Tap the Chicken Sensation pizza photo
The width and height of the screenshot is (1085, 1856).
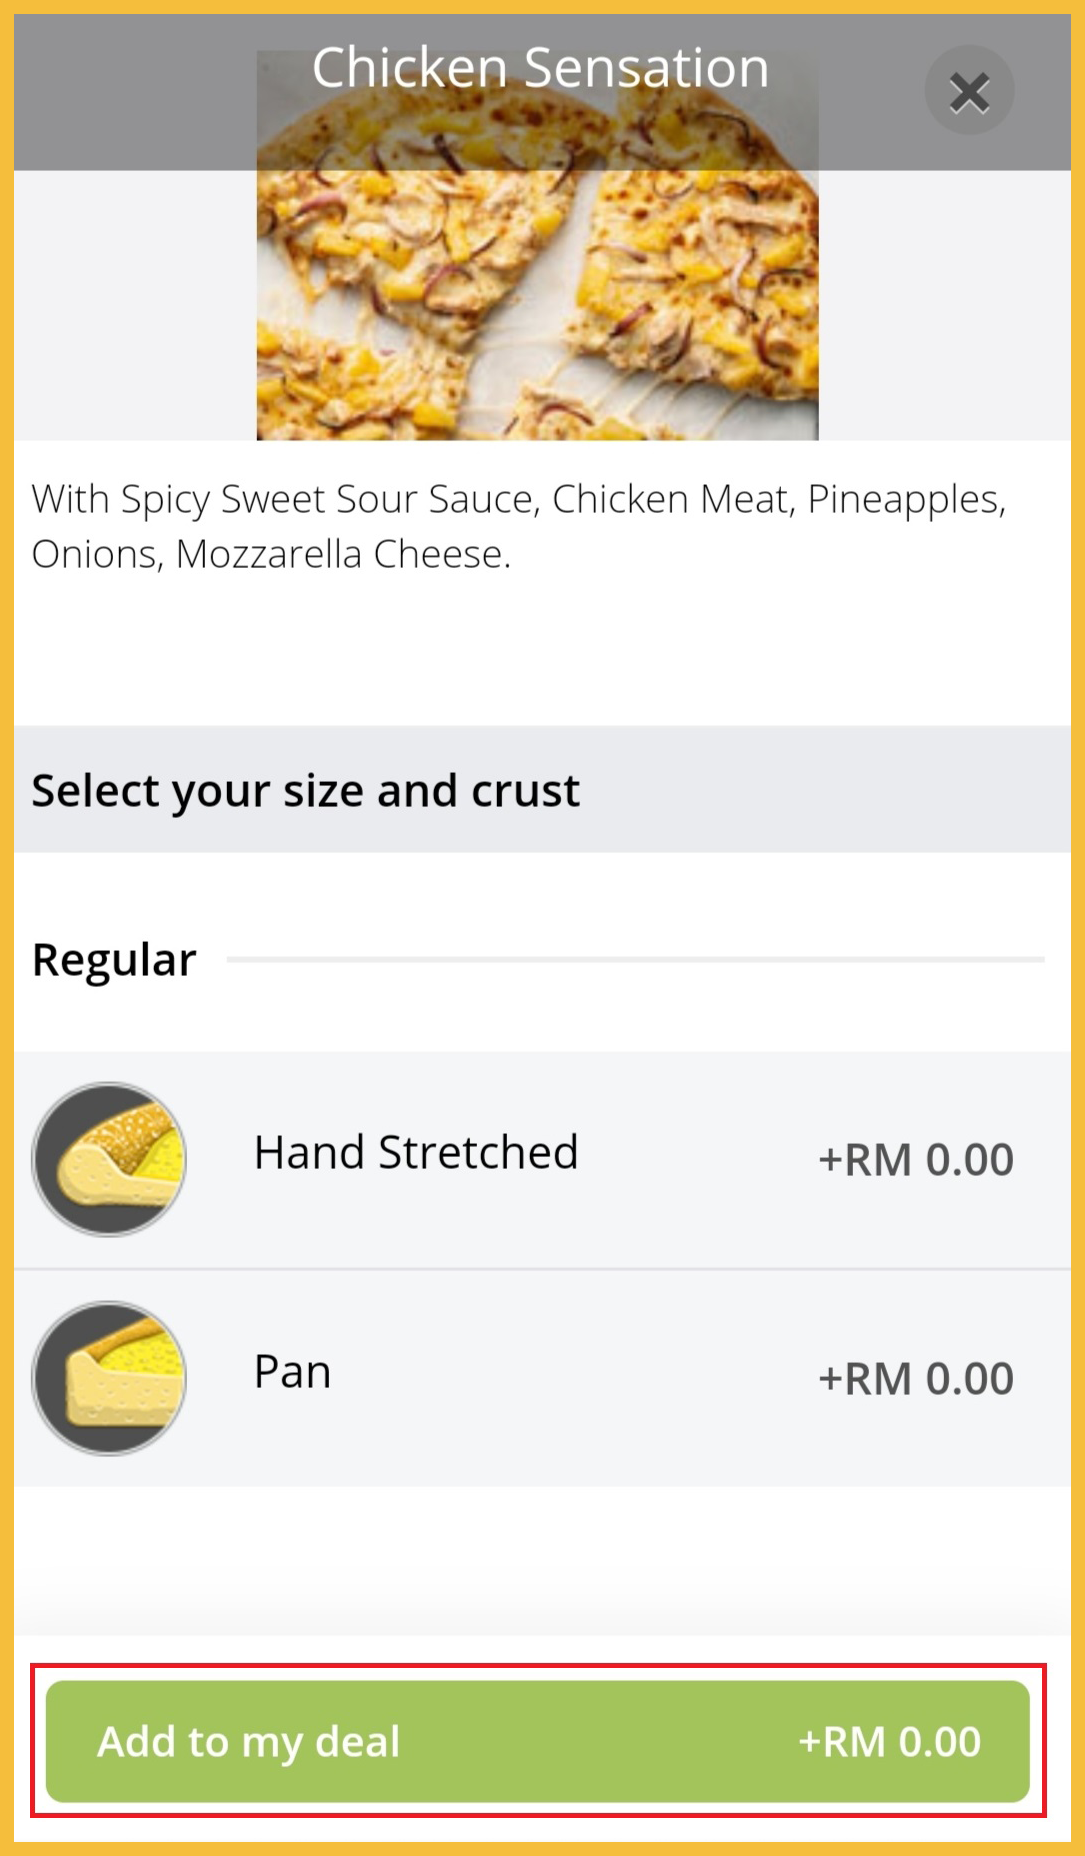coord(537,300)
